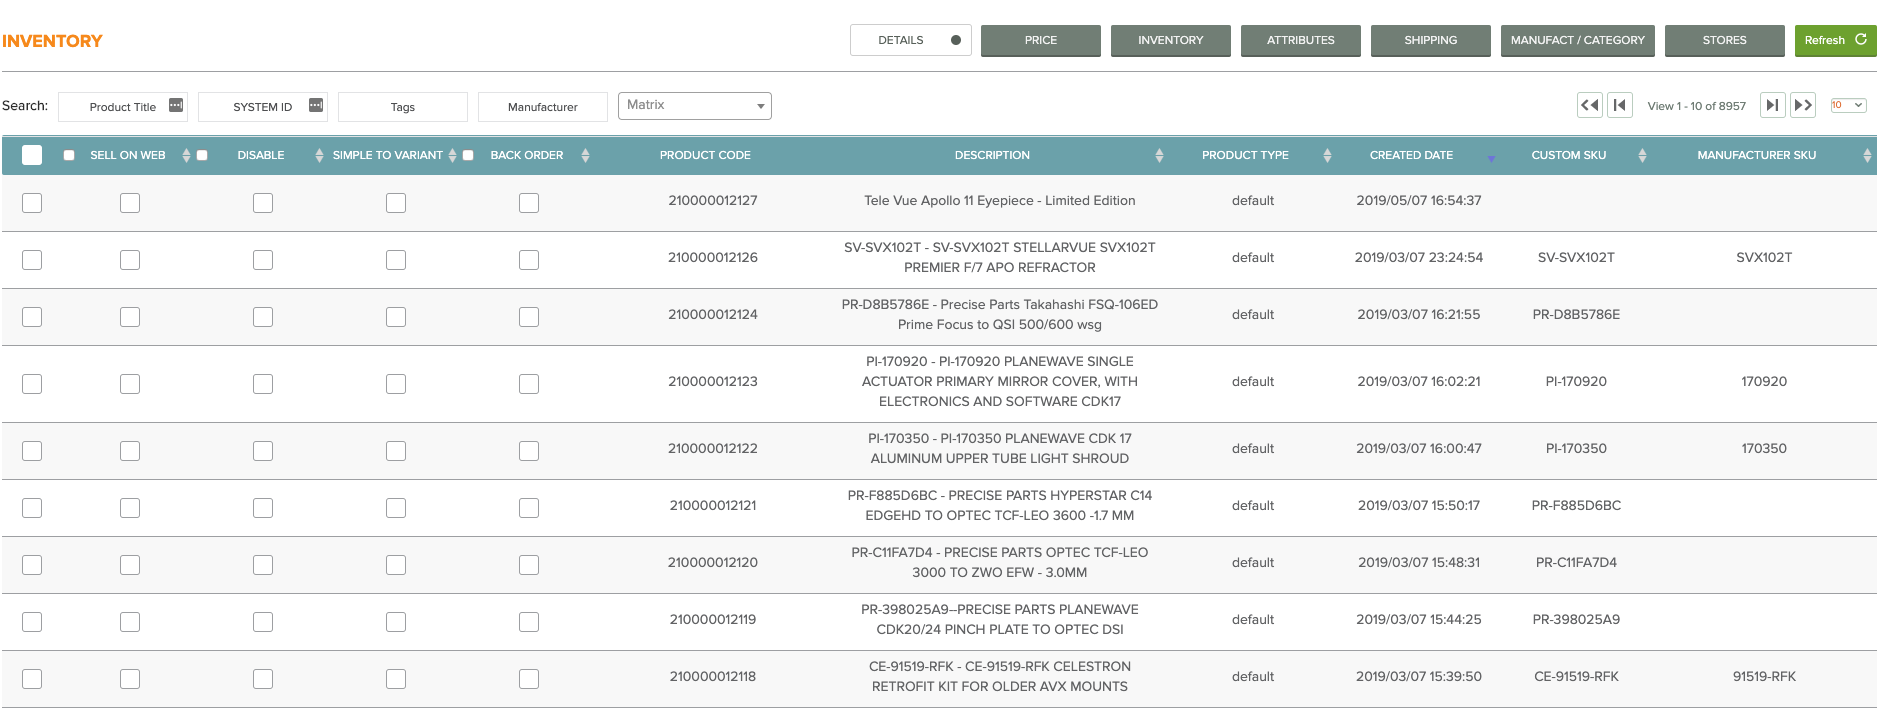The width and height of the screenshot is (1887, 709).
Task: Tick the select-all checkbox in table header
Action: pyautogui.click(x=32, y=155)
